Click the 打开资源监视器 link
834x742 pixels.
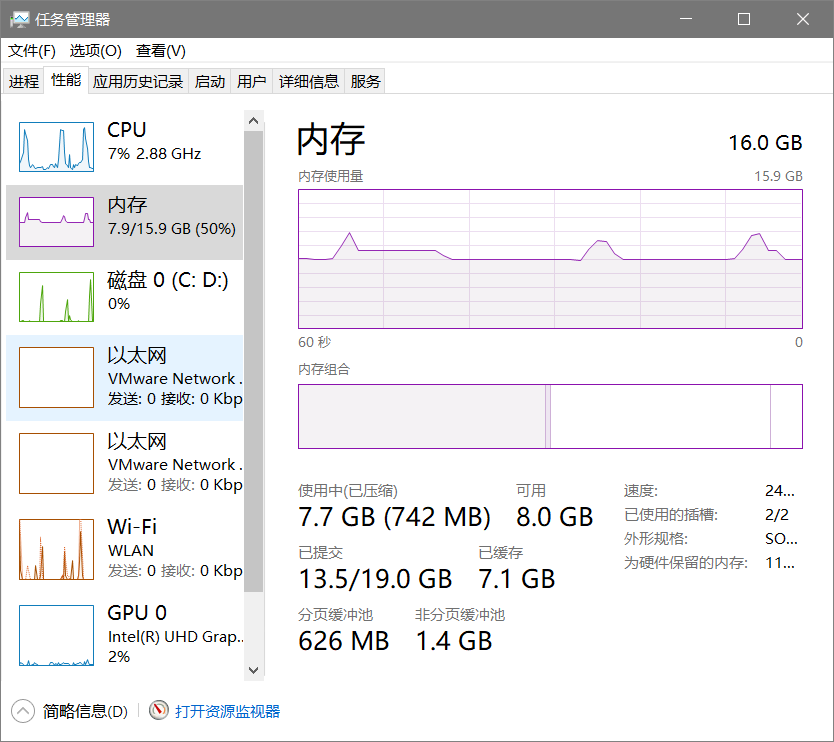[x=227, y=711]
